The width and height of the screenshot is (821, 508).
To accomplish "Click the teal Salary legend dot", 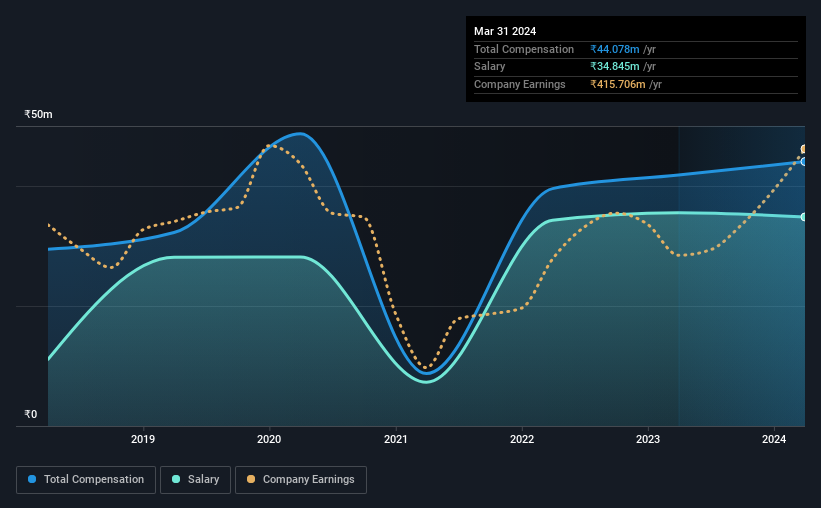I will click(176, 479).
